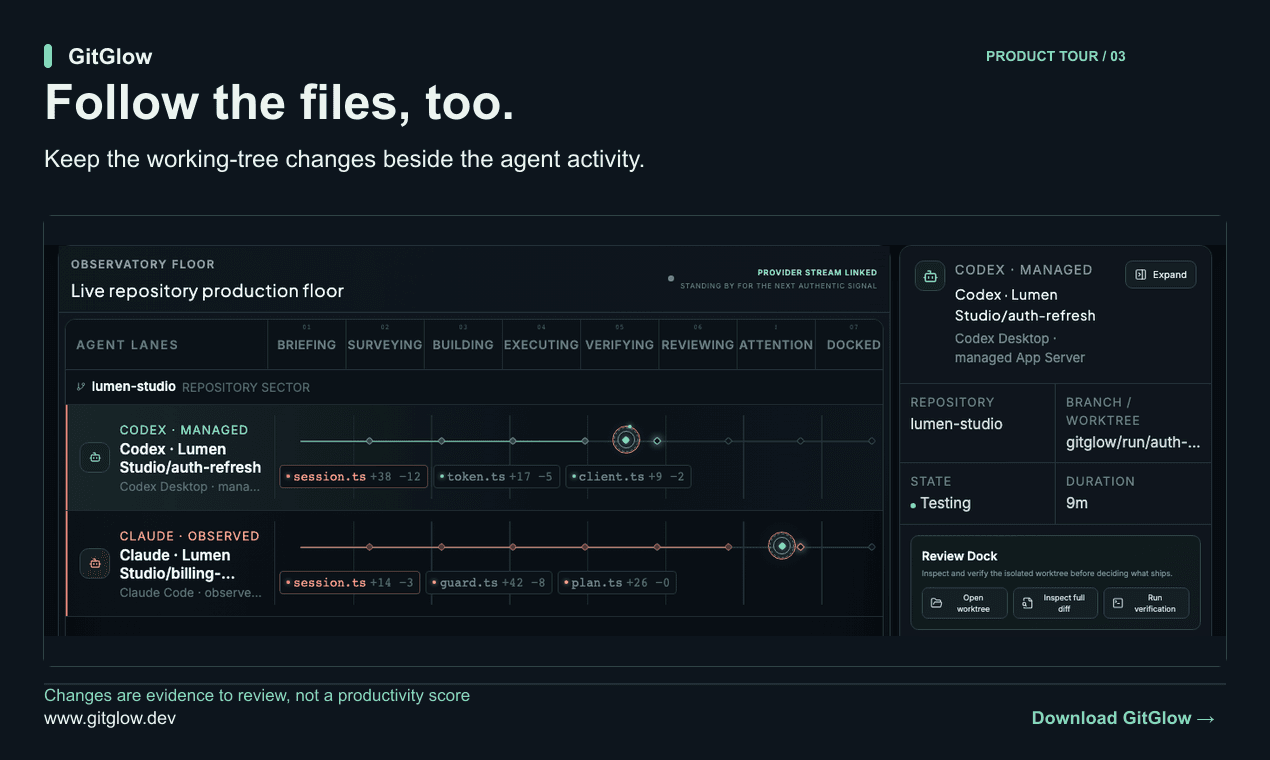1270x760 pixels.
Task: Open client.ts +9 −2 file chip
Action: (x=628, y=477)
